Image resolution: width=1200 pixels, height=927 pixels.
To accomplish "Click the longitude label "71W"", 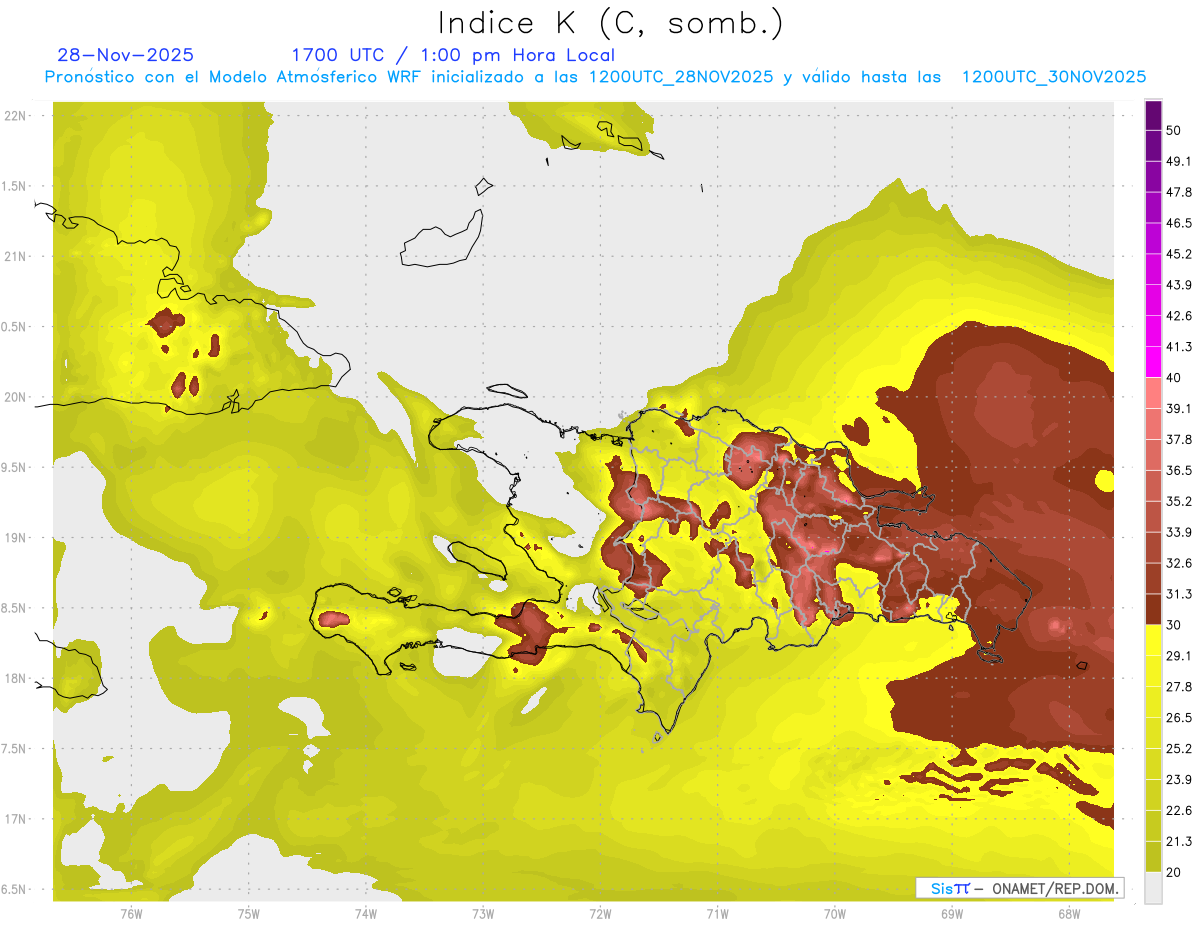I will 717,913.
